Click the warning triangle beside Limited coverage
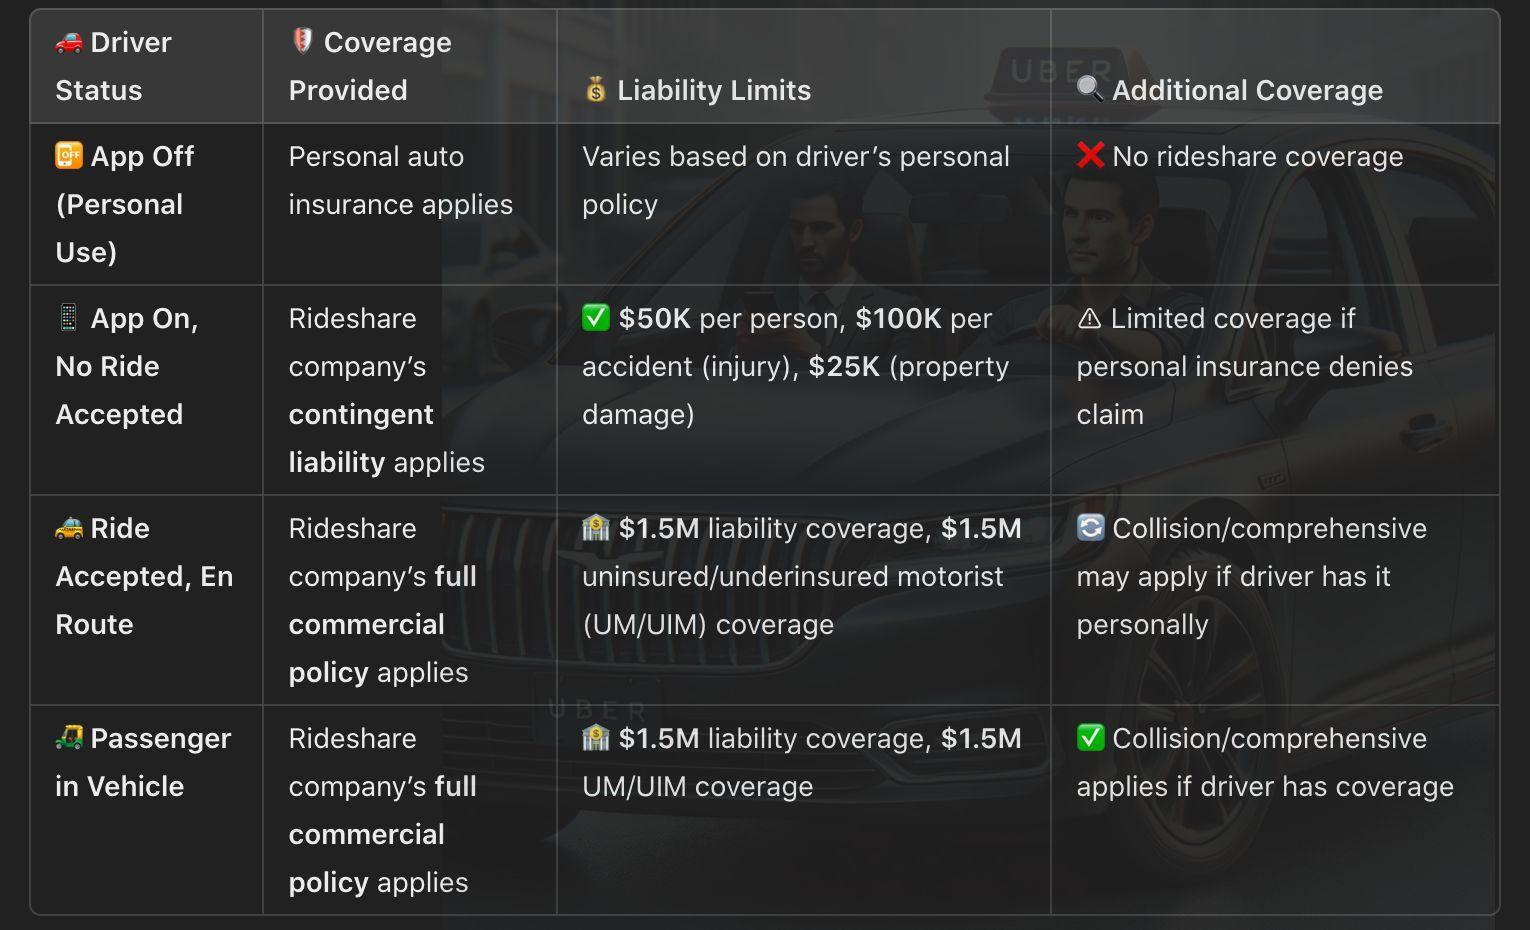The width and height of the screenshot is (1530, 930). point(1089,319)
